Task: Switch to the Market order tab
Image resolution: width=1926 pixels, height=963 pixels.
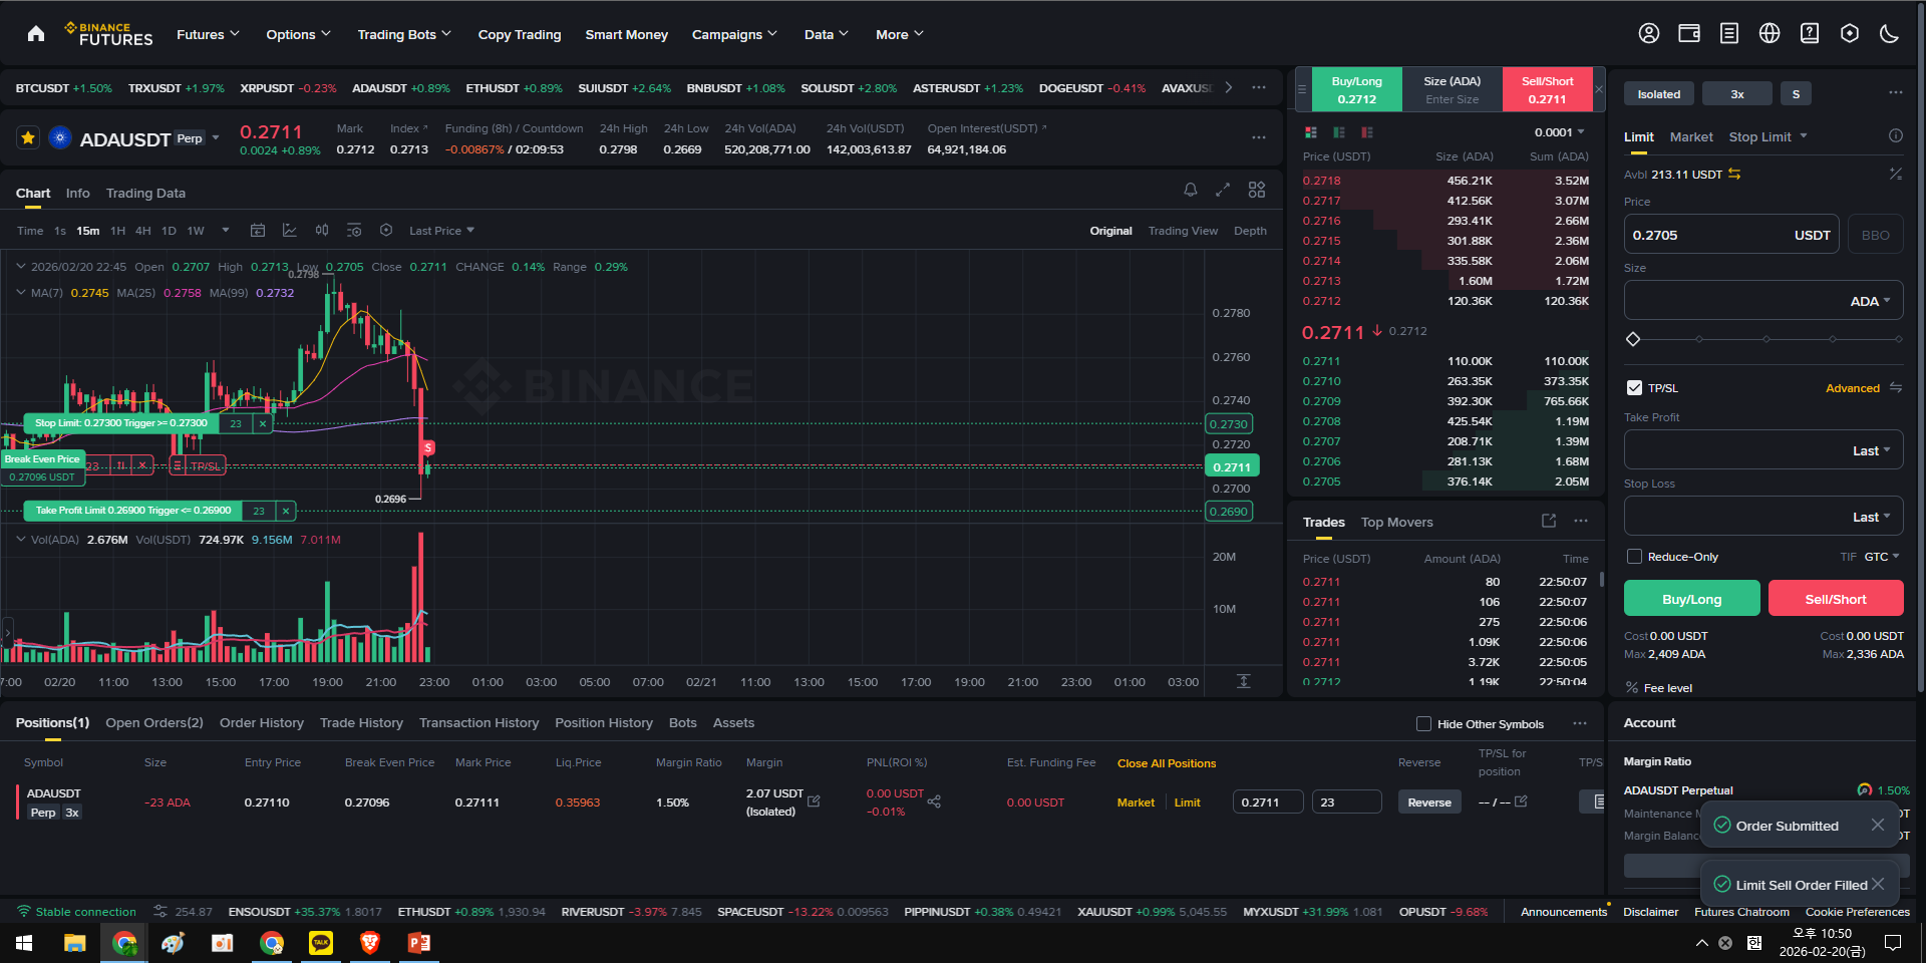Action: click(x=1691, y=137)
